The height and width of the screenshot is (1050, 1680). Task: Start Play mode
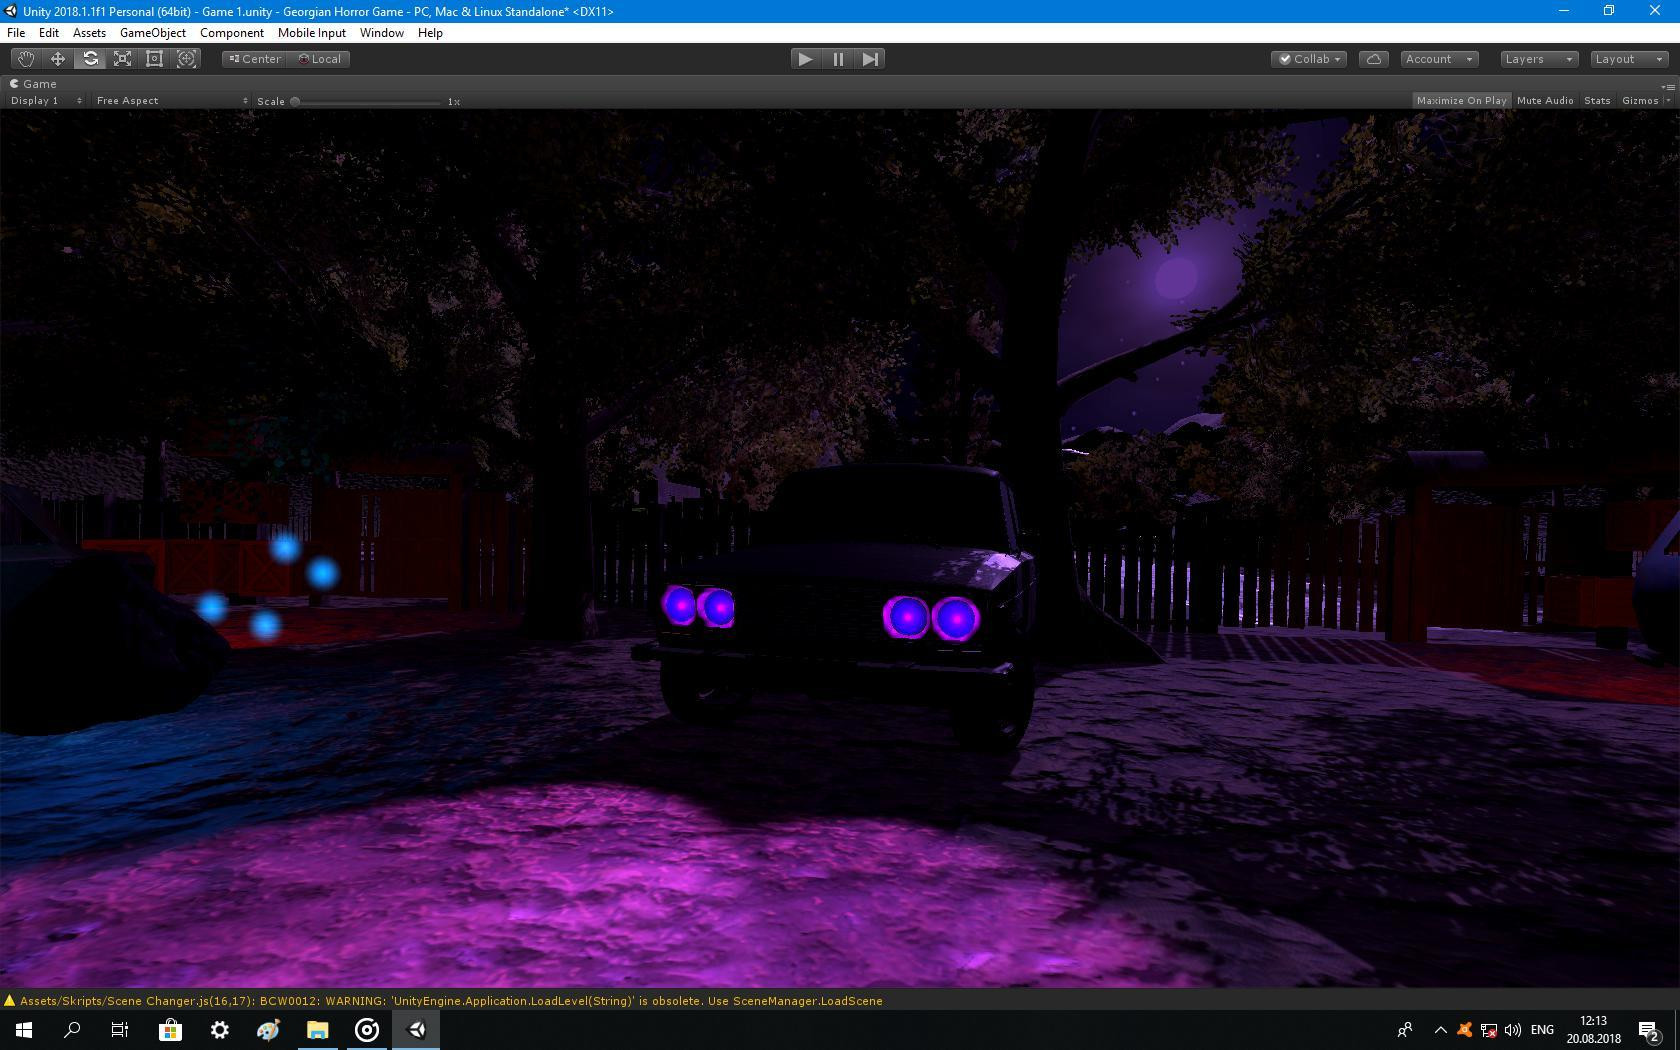coord(805,59)
